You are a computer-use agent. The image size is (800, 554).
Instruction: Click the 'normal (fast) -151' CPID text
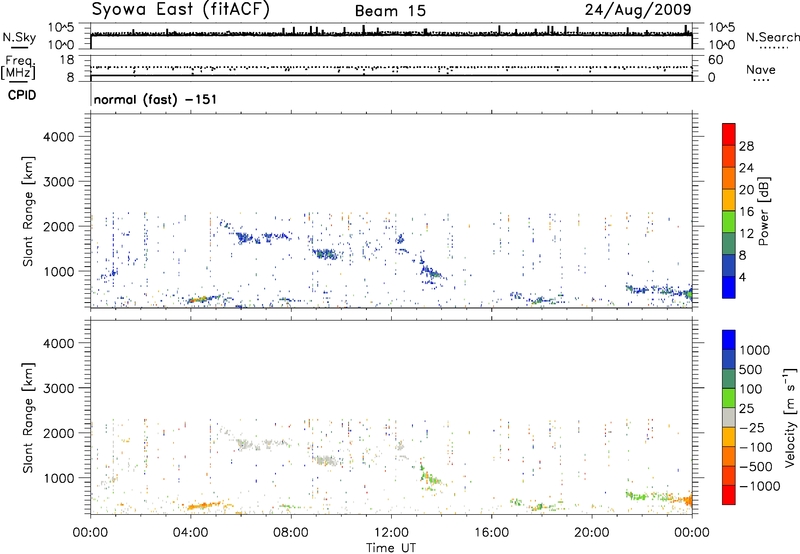tap(155, 99)
